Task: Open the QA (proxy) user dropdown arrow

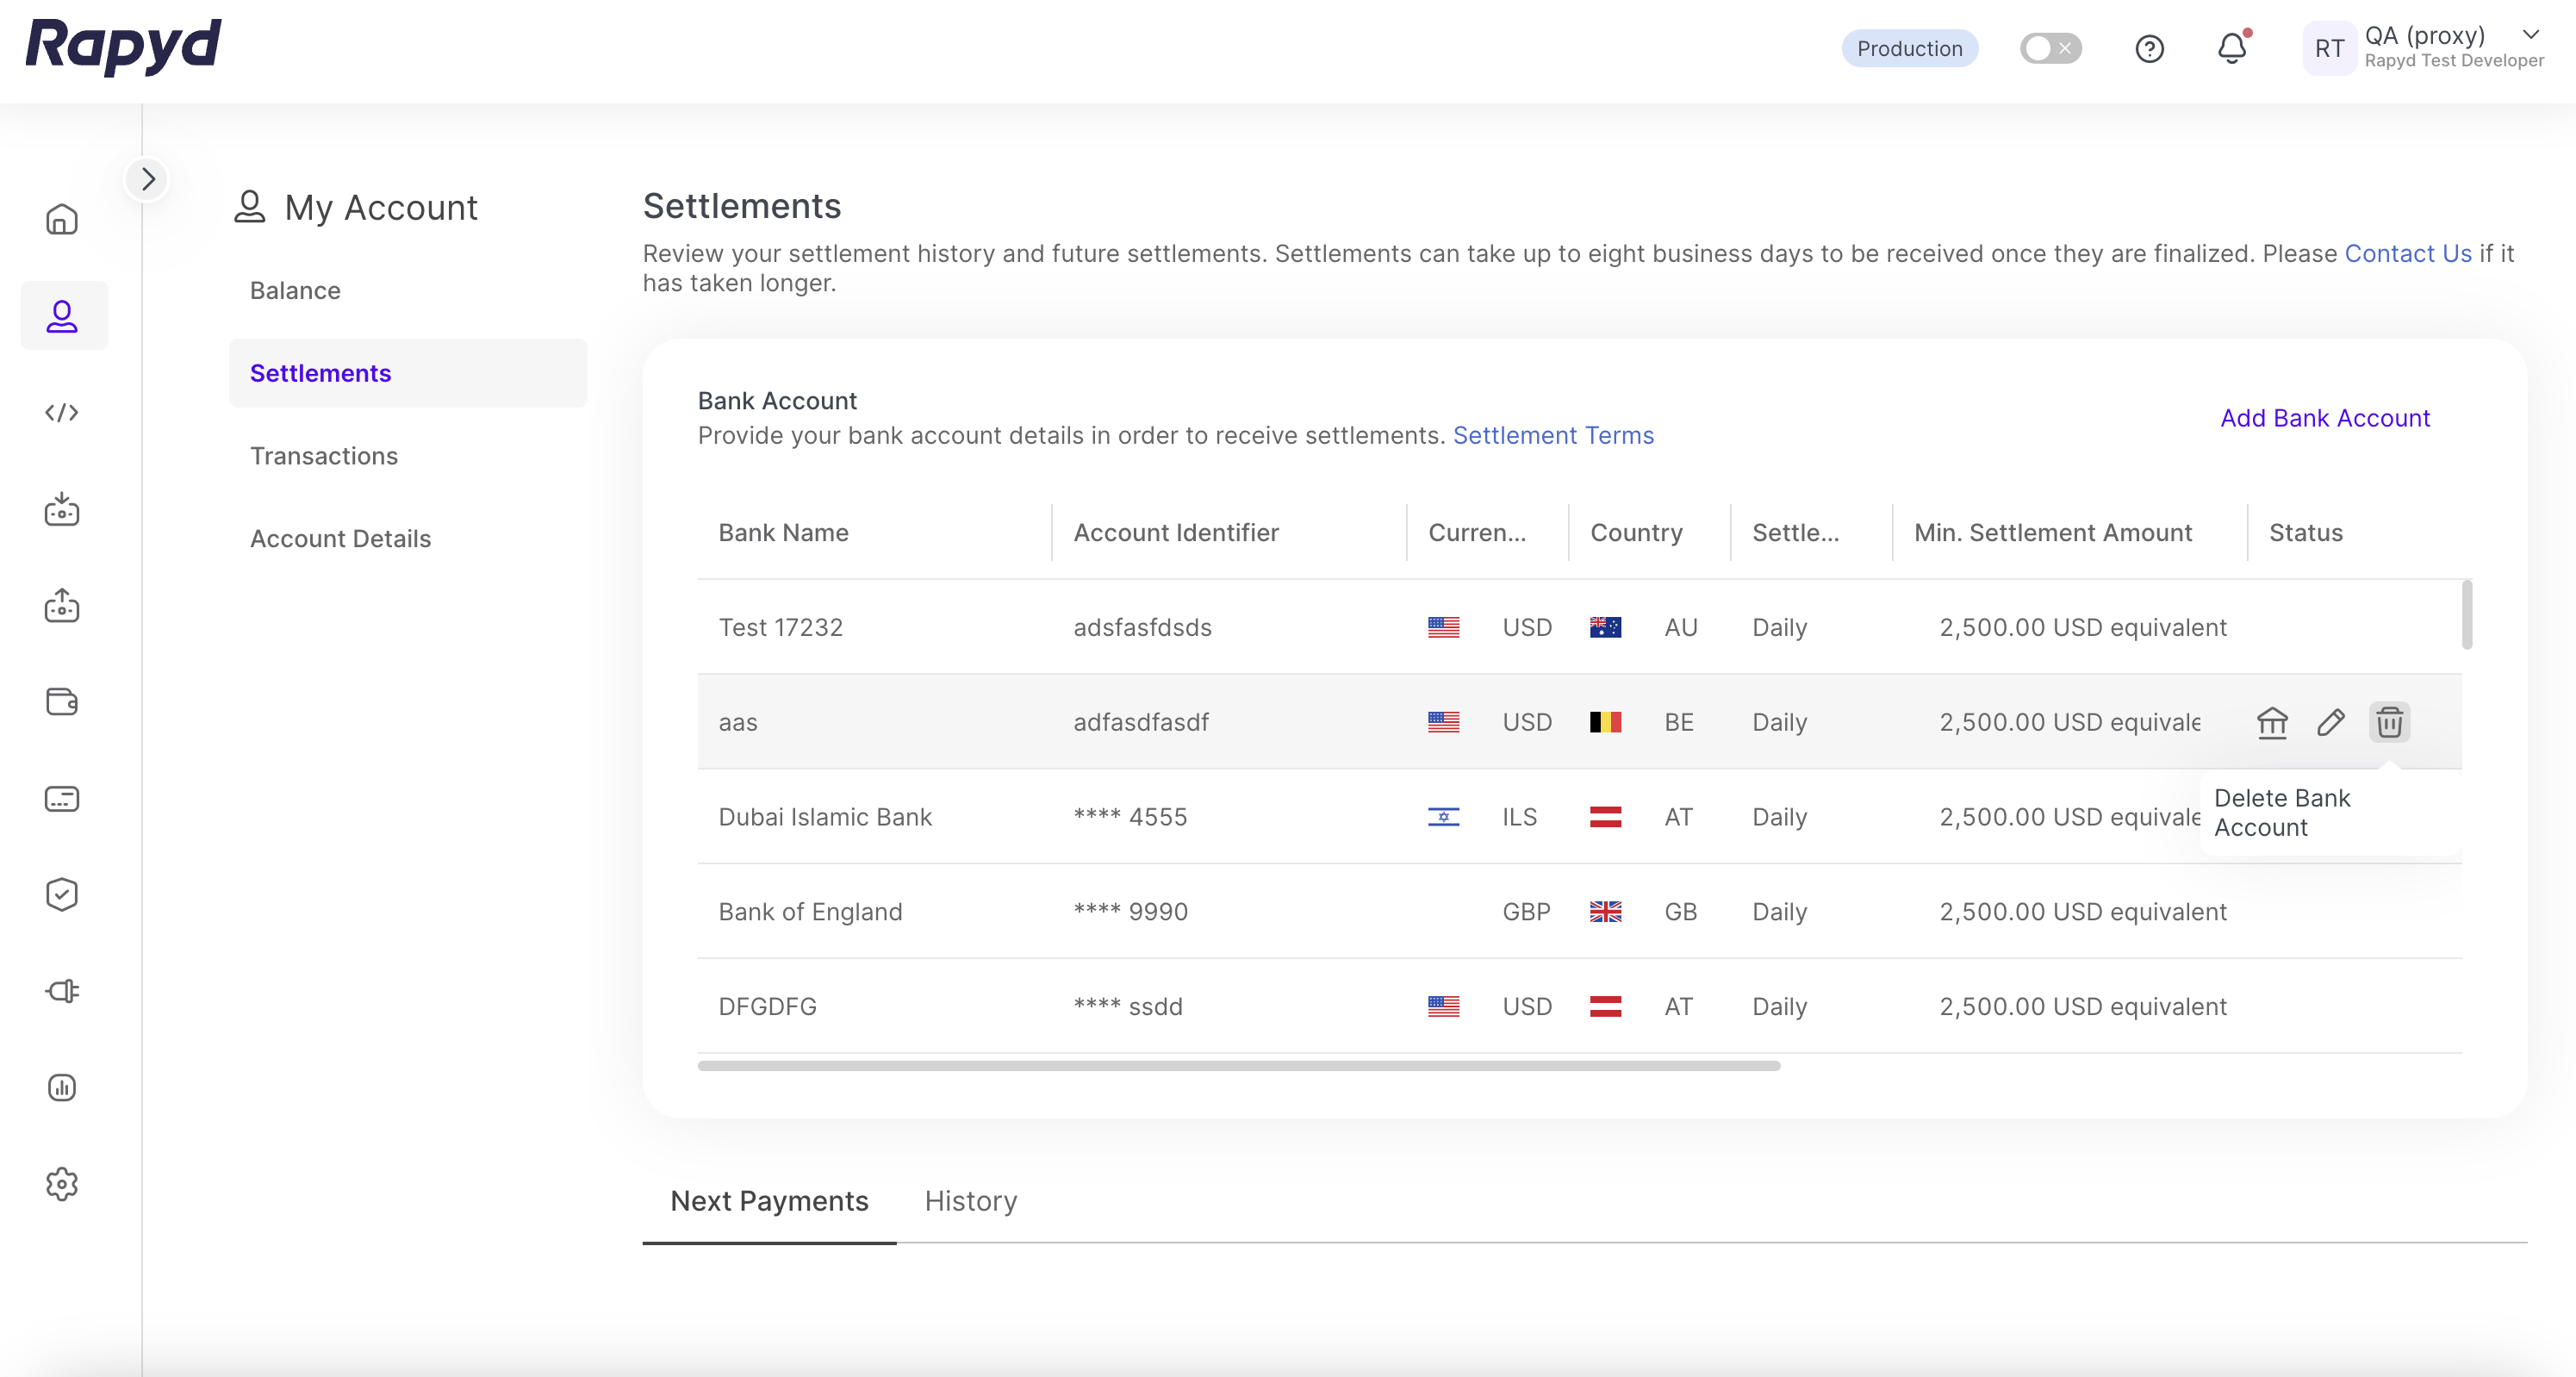Action: 2530,35
